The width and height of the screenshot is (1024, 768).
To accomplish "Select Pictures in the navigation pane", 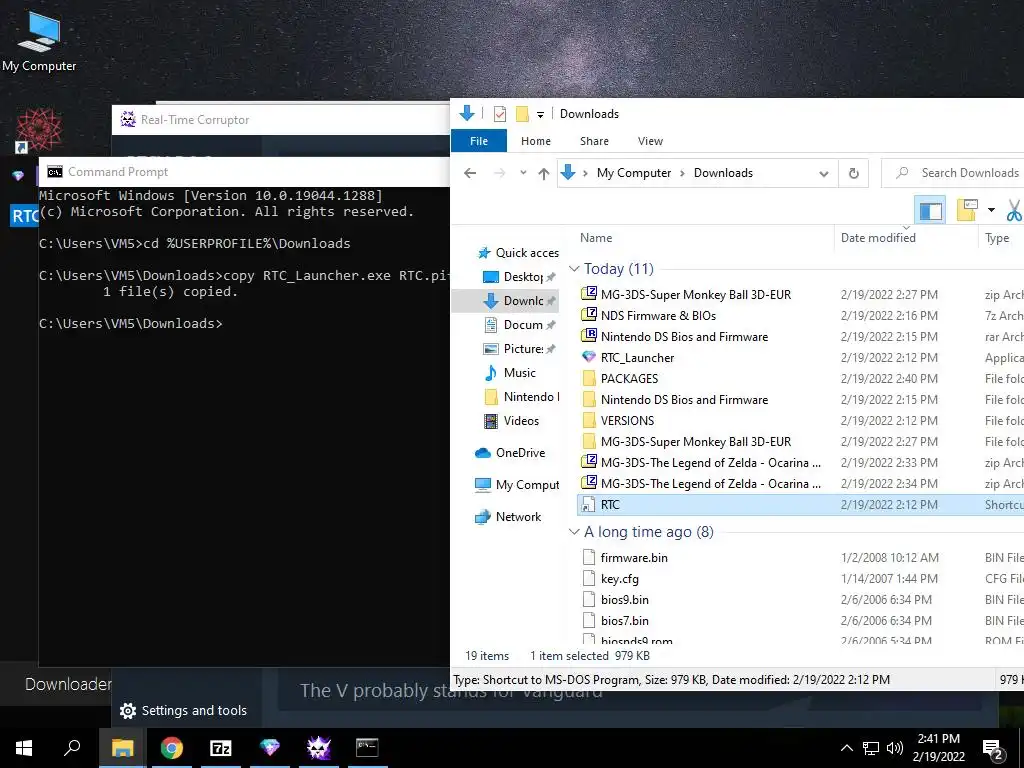I will tap(519, 349).
